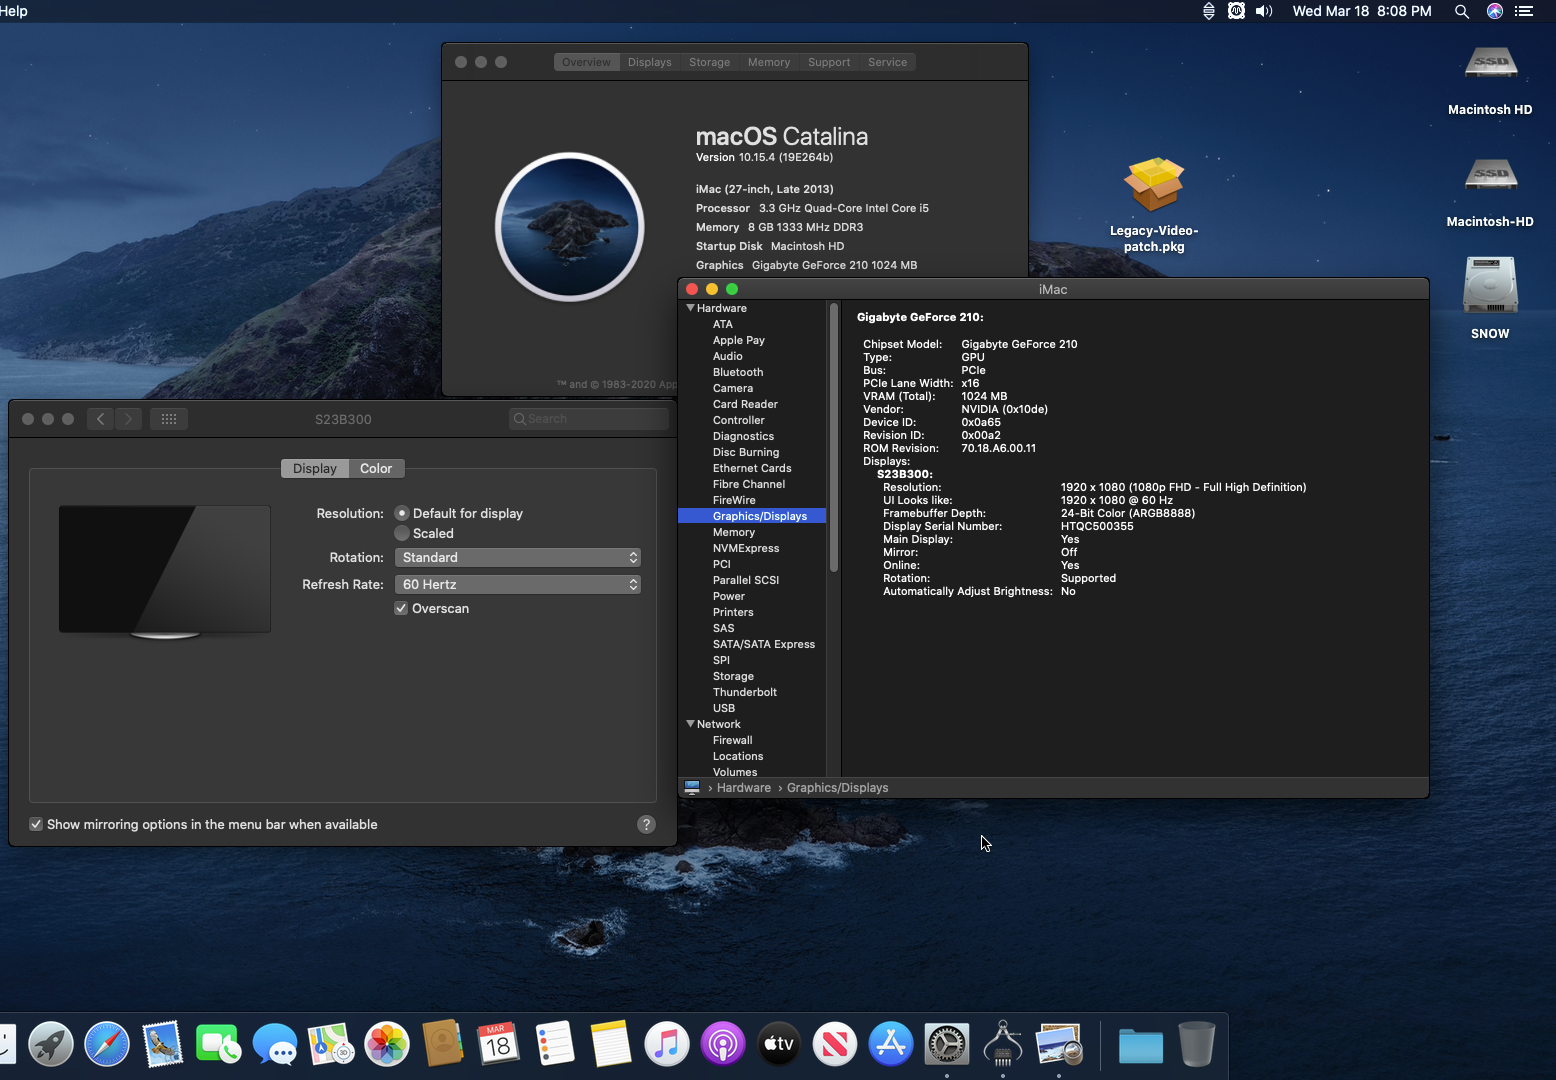Viewport: 1556px width, 1080px height.
Task: Open the Music app in the Dock
Action: pos(667,1045)
